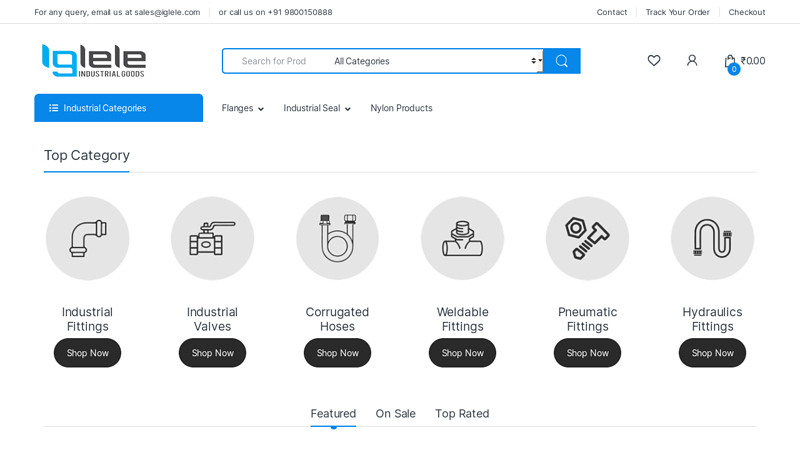
Task: Focus the Search for Products field
Action: [276, 61]
